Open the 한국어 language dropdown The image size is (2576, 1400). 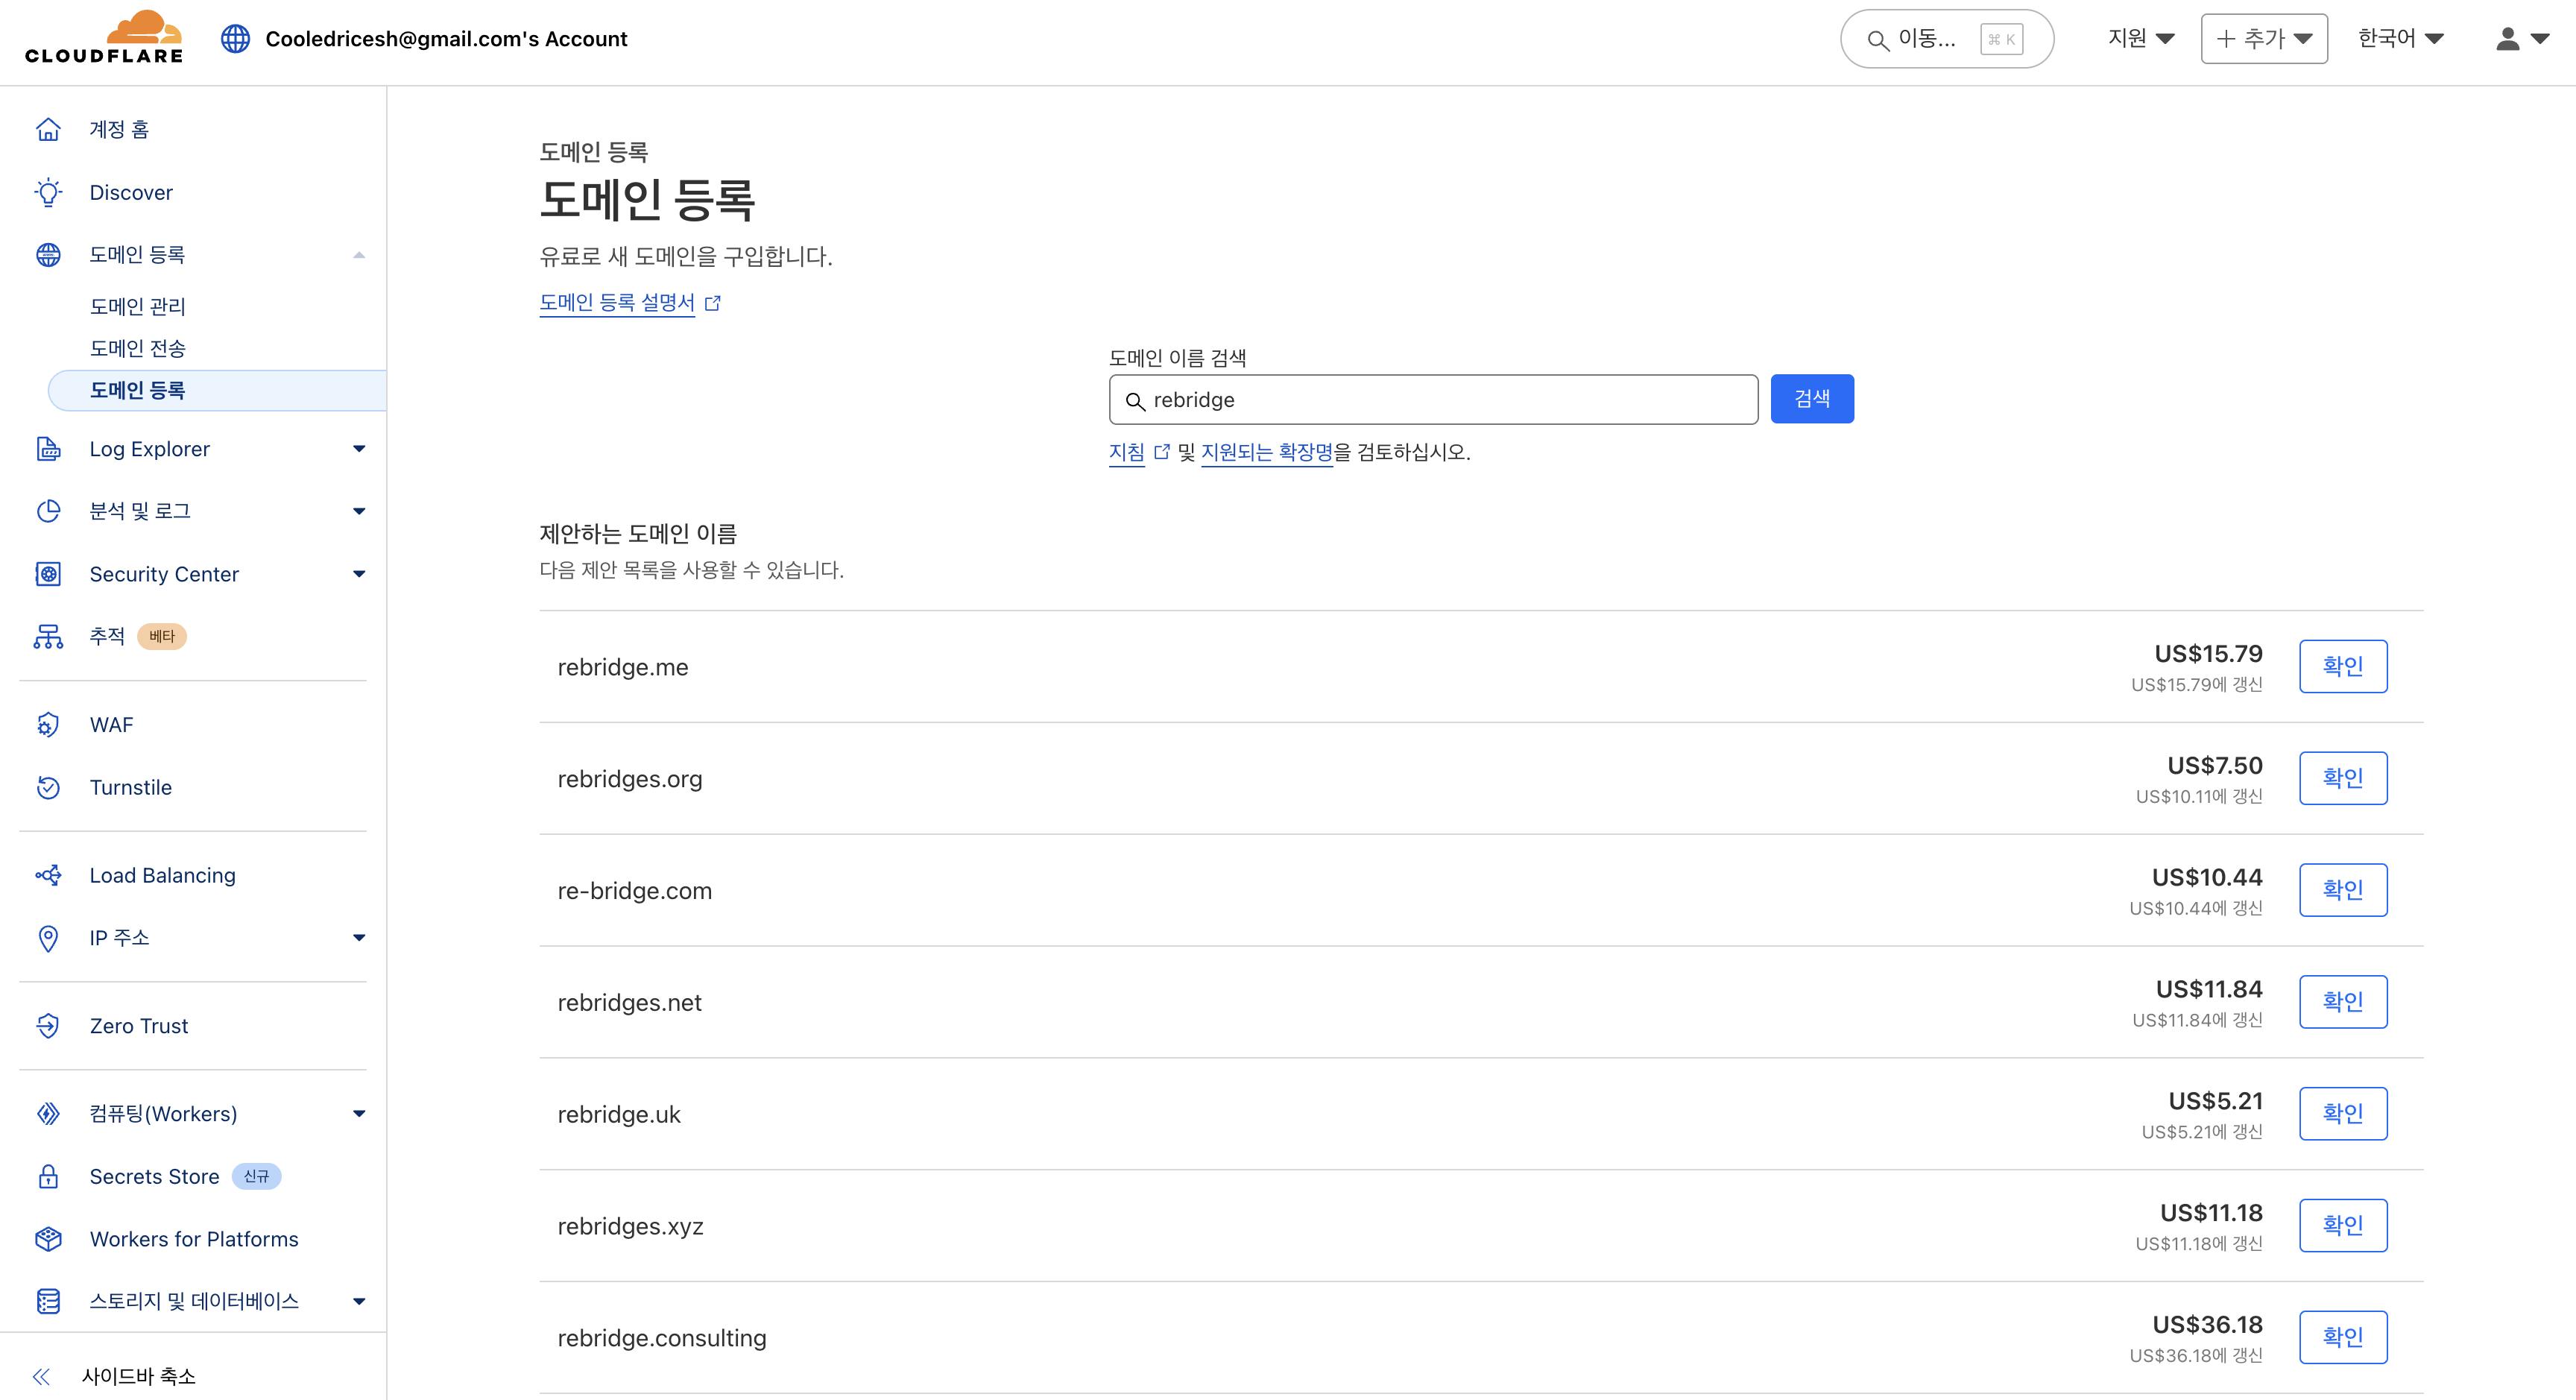point(2400,39)
